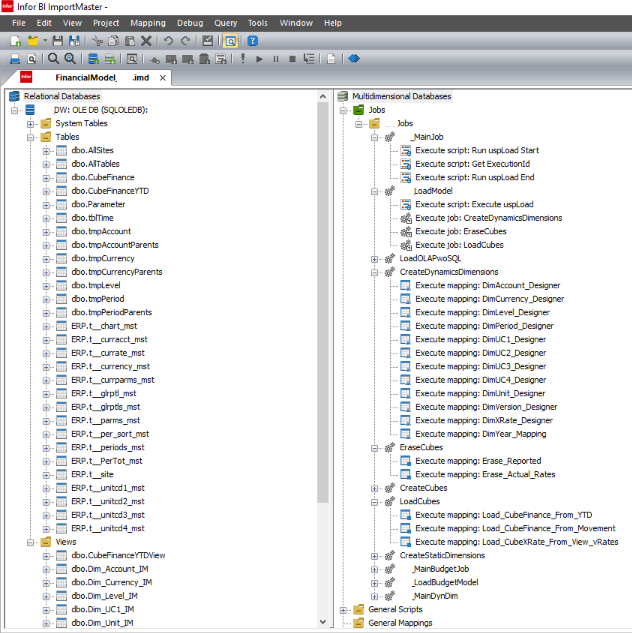Click the blue diamond toolbar icon

coord(354,59)
